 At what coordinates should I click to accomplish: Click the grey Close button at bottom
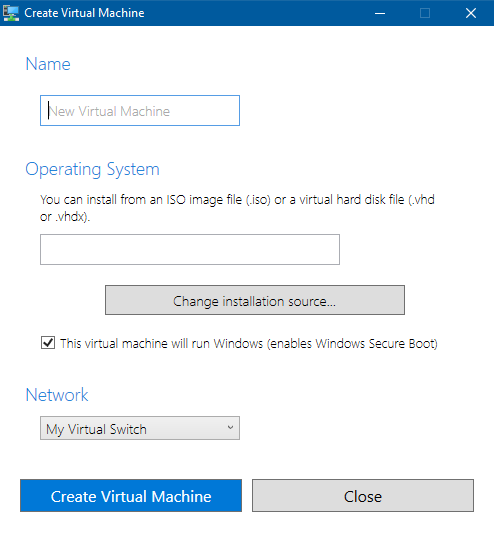pyautogui.click(x=363, y=496)
